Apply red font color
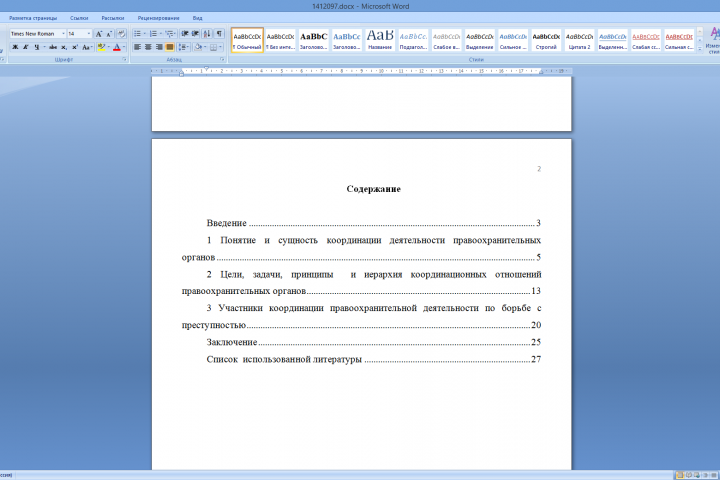720x480 pixels. pyautogui.click(x=117, y=47)
